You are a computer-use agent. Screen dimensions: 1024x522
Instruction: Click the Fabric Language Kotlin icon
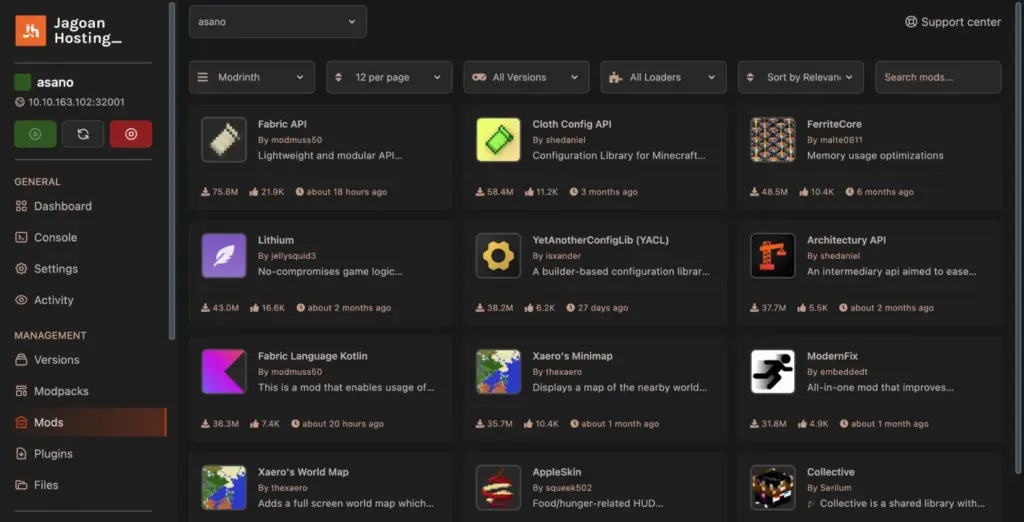(x=224, y=372)
